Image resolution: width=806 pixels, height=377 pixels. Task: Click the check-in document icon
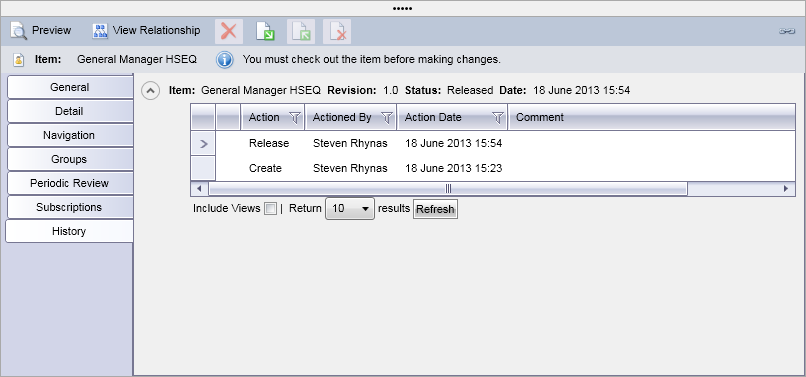click(x=301, y=31)
